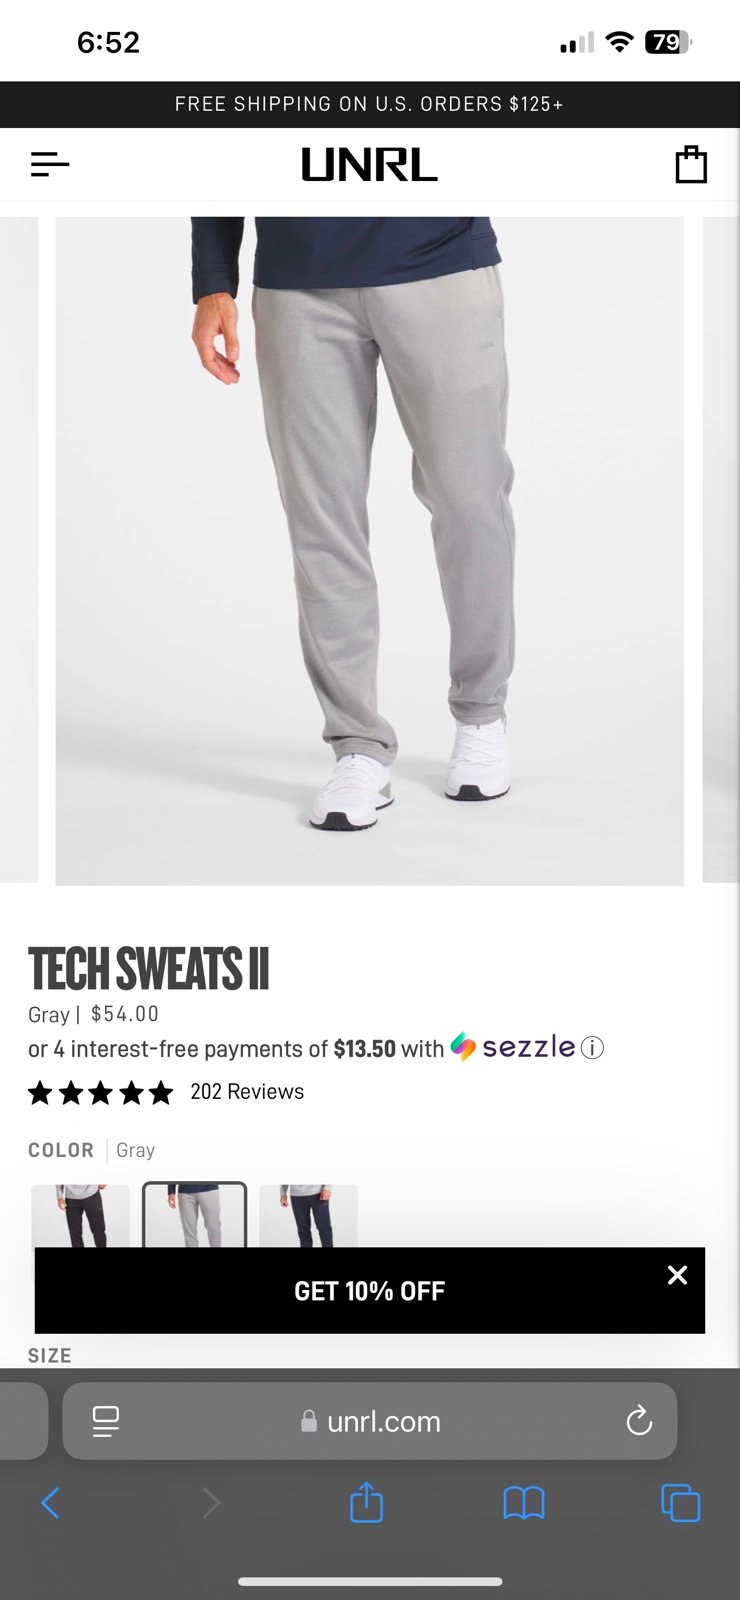Tap the unrl.com address bar
Screen dimensions: 740x1600
[x=370, y=1421]
